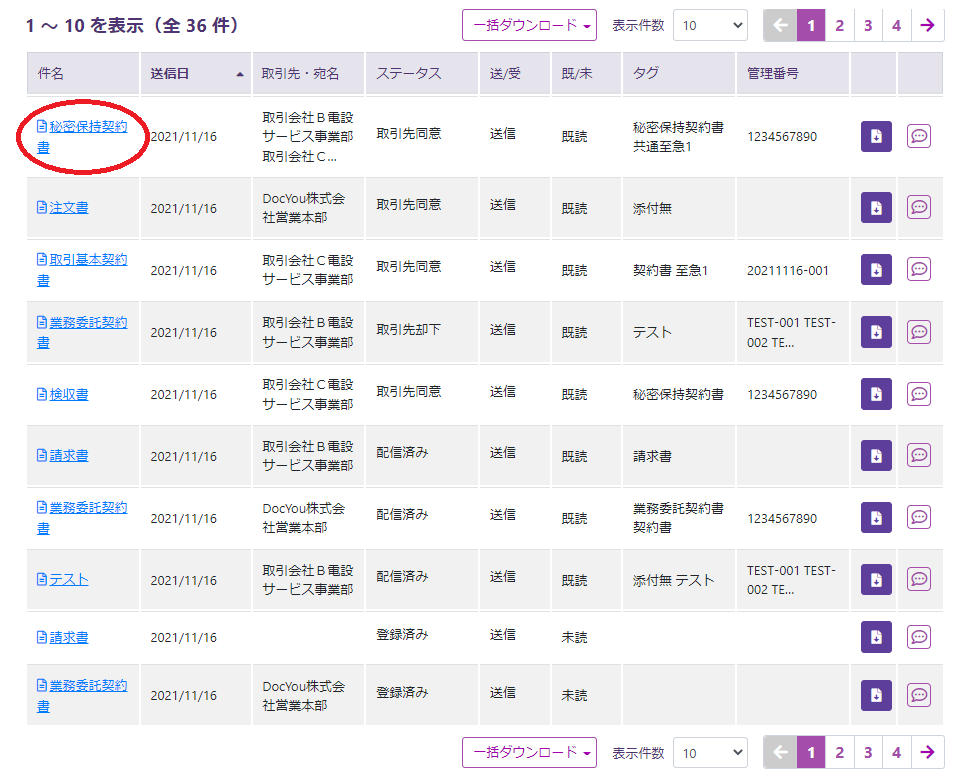This screenshot has width=955, height=784.
Task: Open comments for 配信済み 業務委託契約書 row
Action: (918, 518)
